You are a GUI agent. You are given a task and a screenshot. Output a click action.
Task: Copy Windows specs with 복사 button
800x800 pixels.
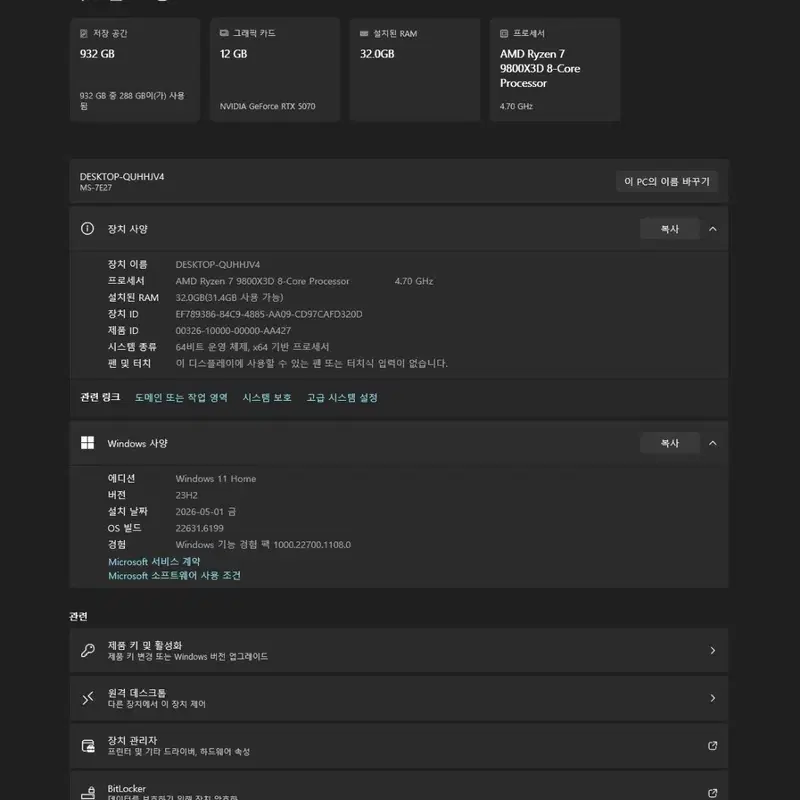pos(670,443)
